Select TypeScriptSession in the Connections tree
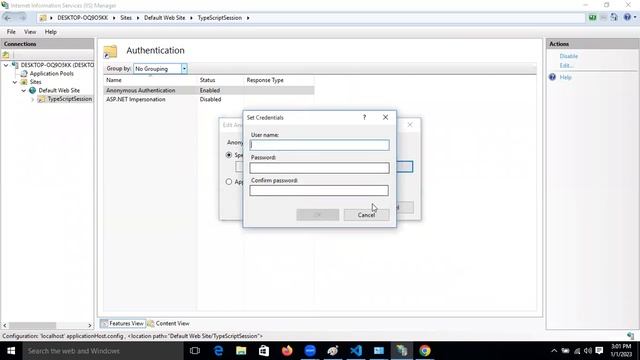The image size is (640, 360). (x=69, y=99)
